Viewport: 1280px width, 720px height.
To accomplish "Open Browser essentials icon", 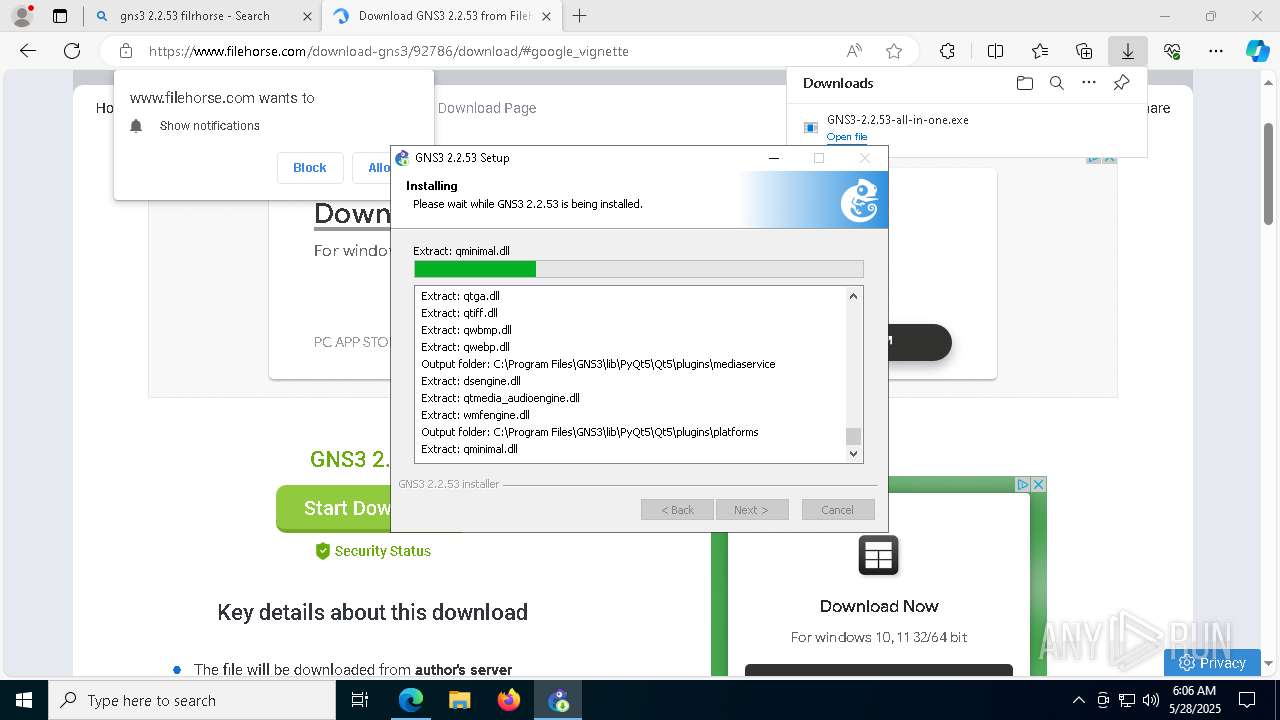I will click(x=1172, y=51).
